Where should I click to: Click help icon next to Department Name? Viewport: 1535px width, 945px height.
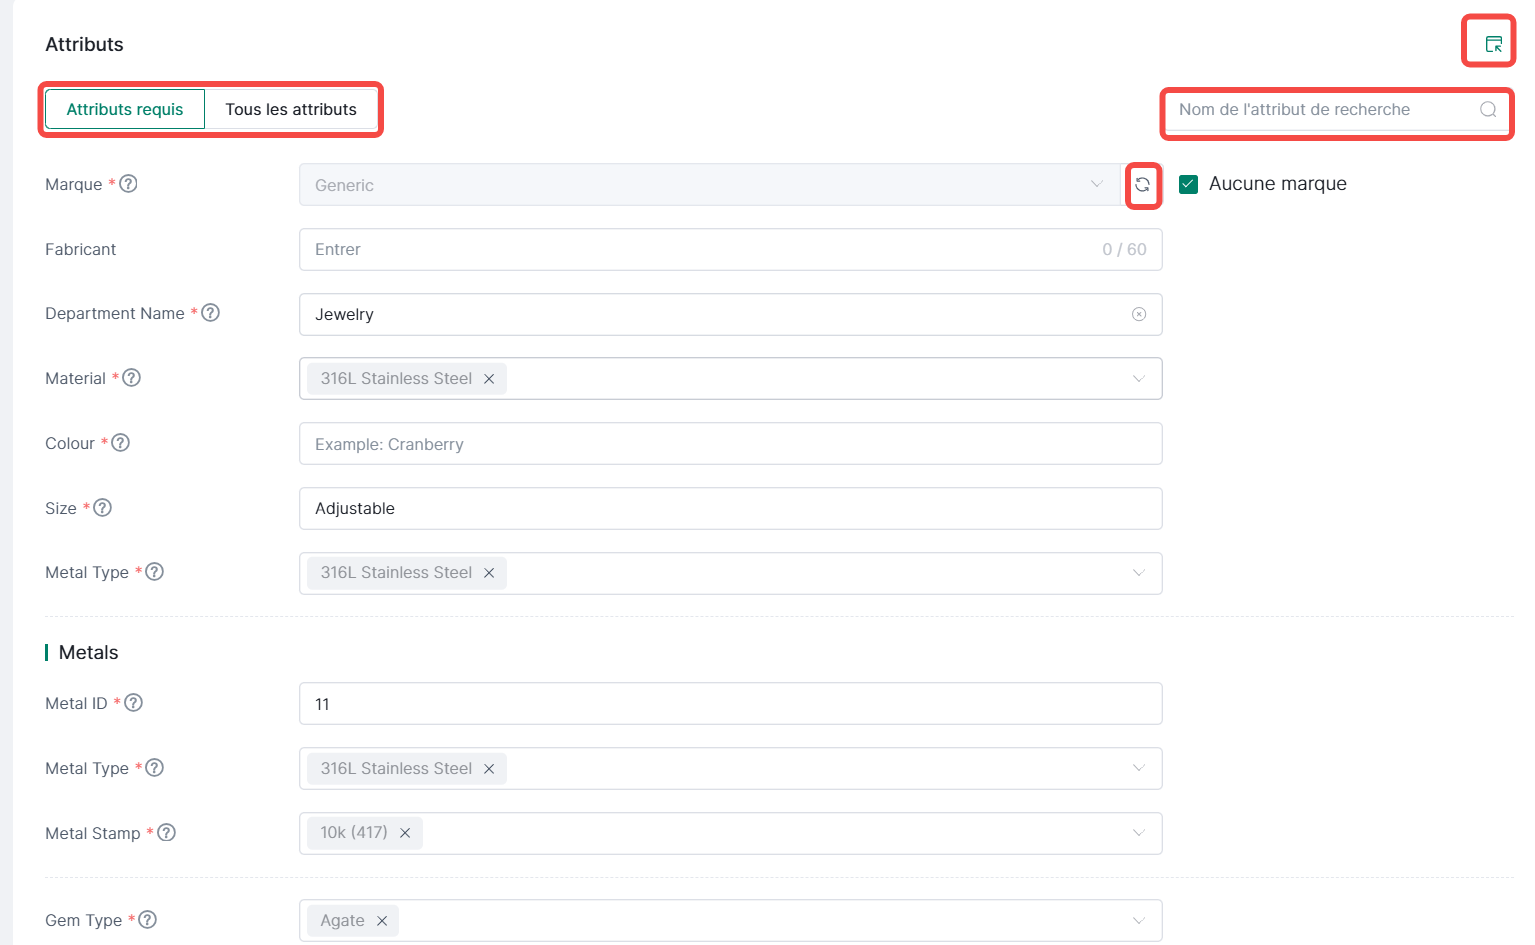[x=210, y=313]
